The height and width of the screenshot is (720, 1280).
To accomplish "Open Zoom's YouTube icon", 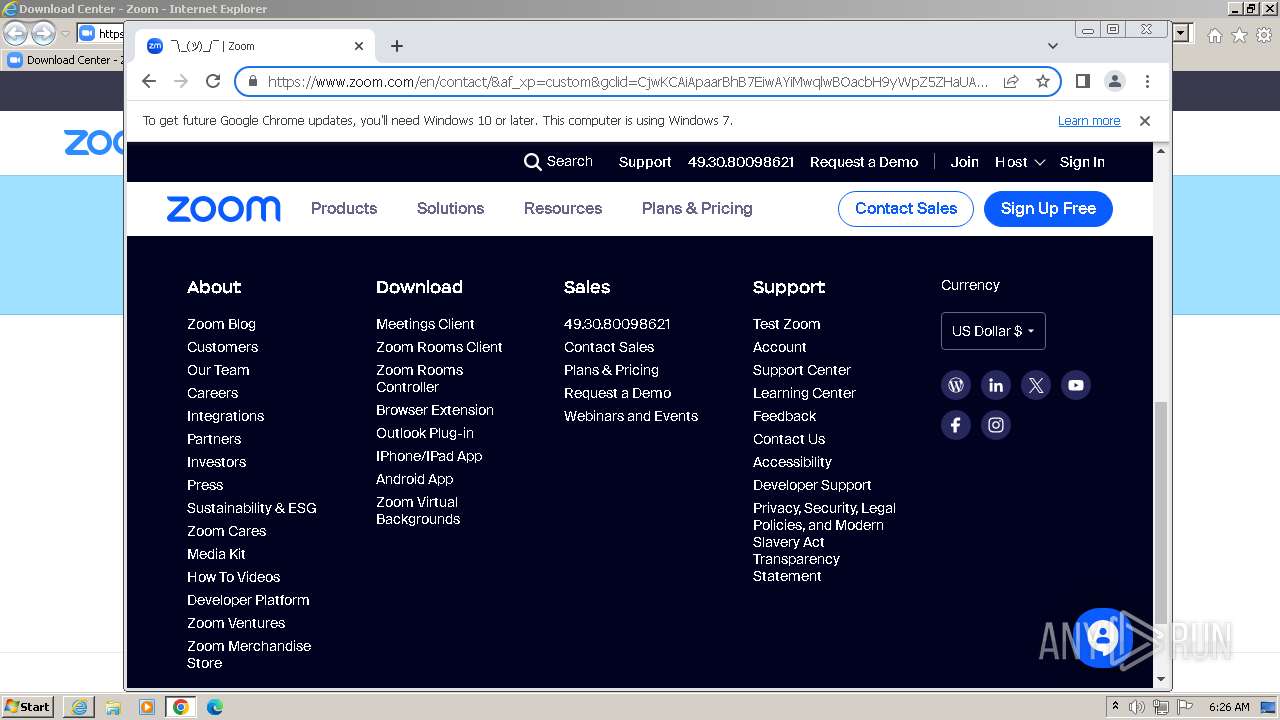I will pos(1076,385).
